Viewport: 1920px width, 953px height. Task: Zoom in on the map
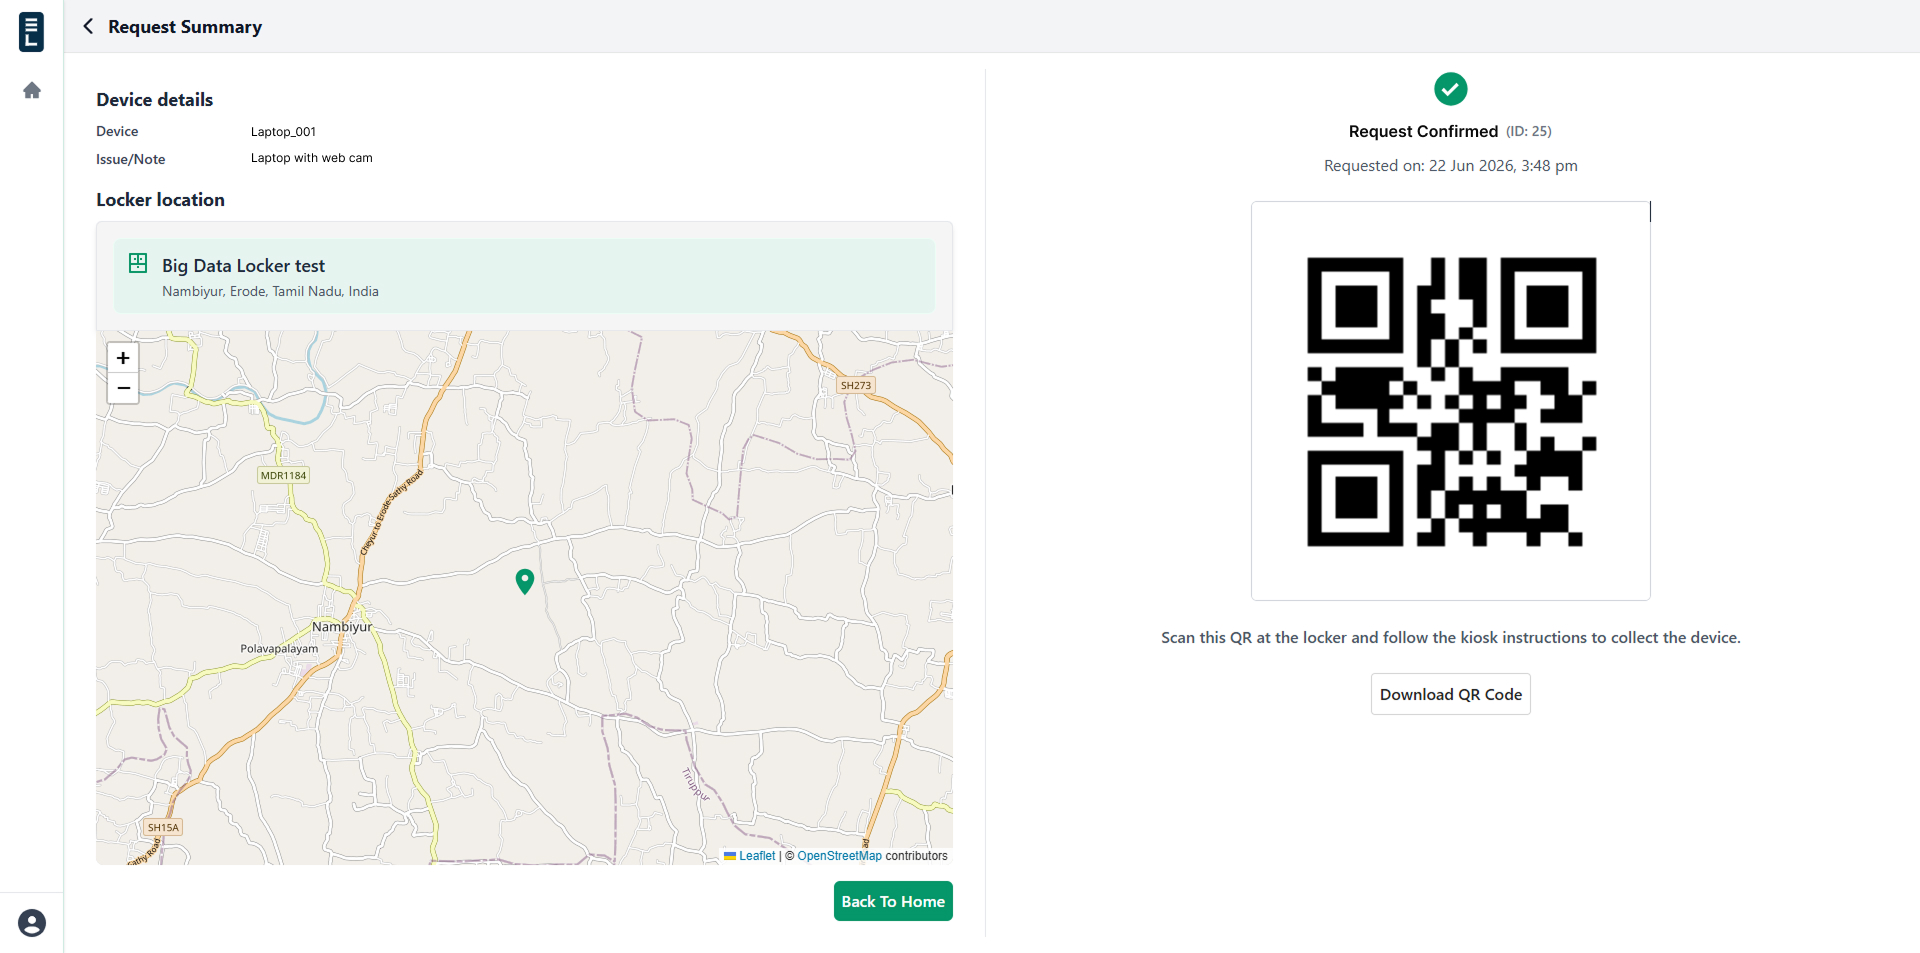(123, 358)
